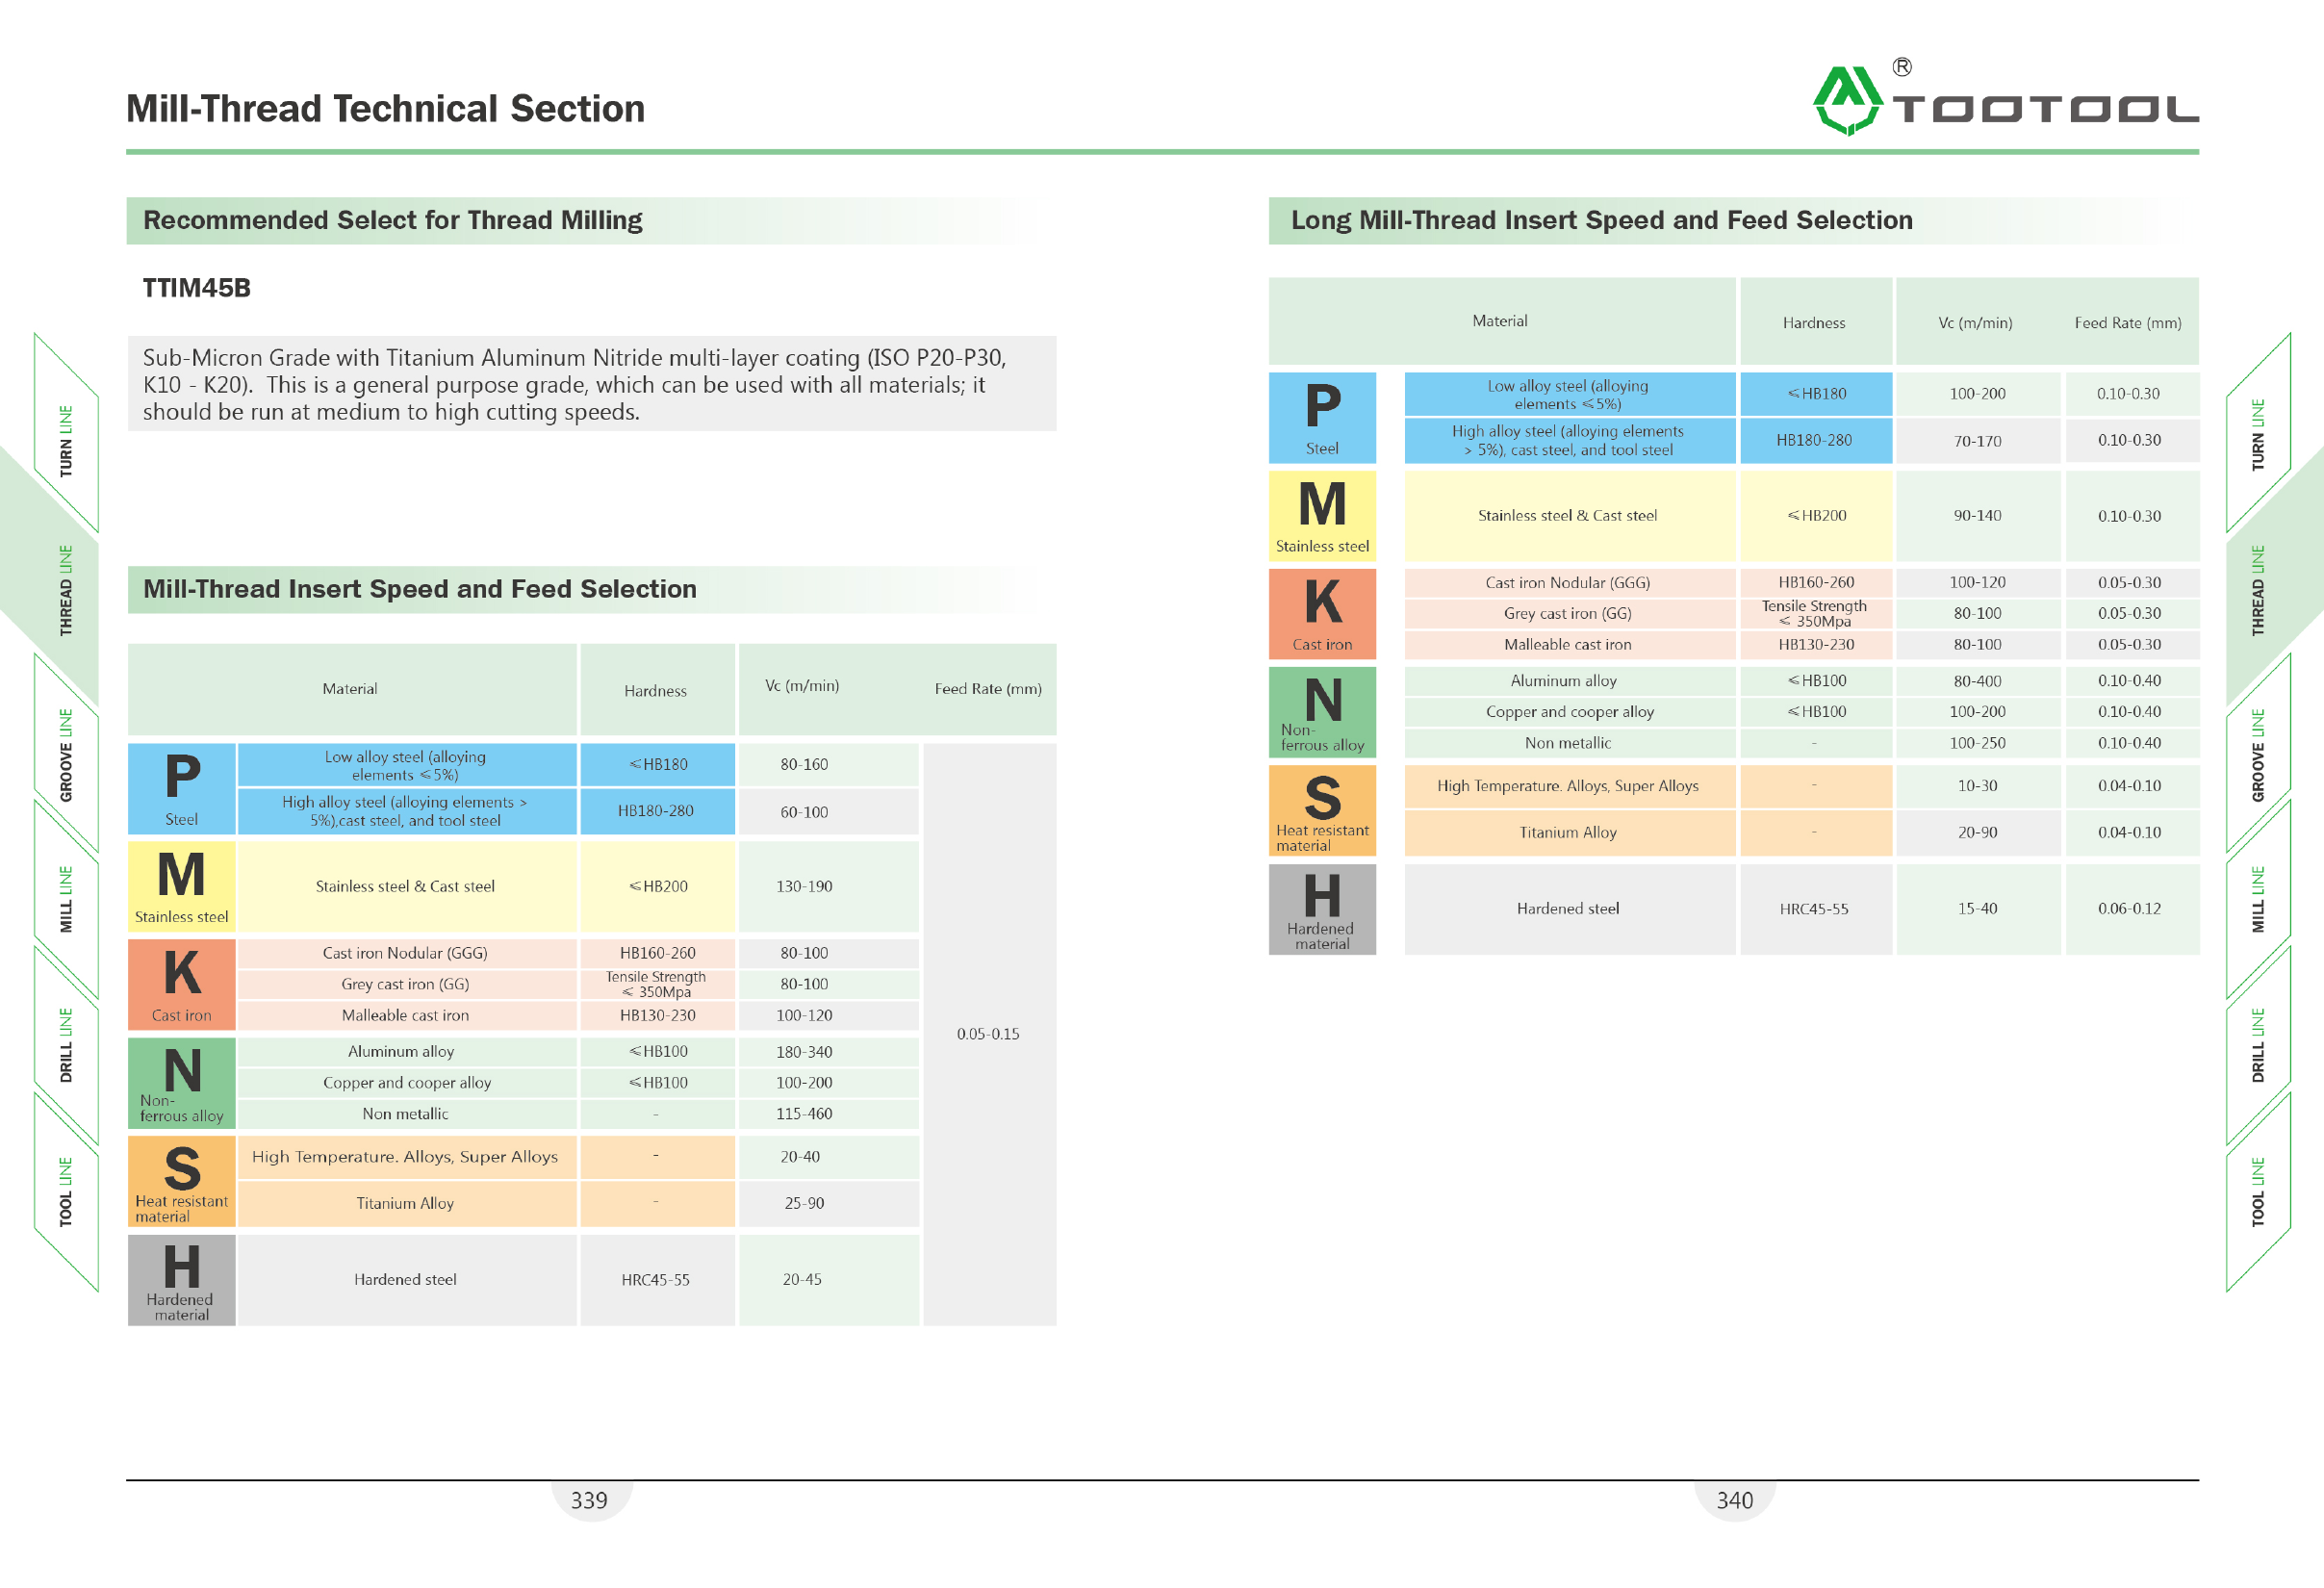Click the '15-40' Vc value in right table
This screenshot has height=1588, width=2324.
click(x=1977, y=909)
